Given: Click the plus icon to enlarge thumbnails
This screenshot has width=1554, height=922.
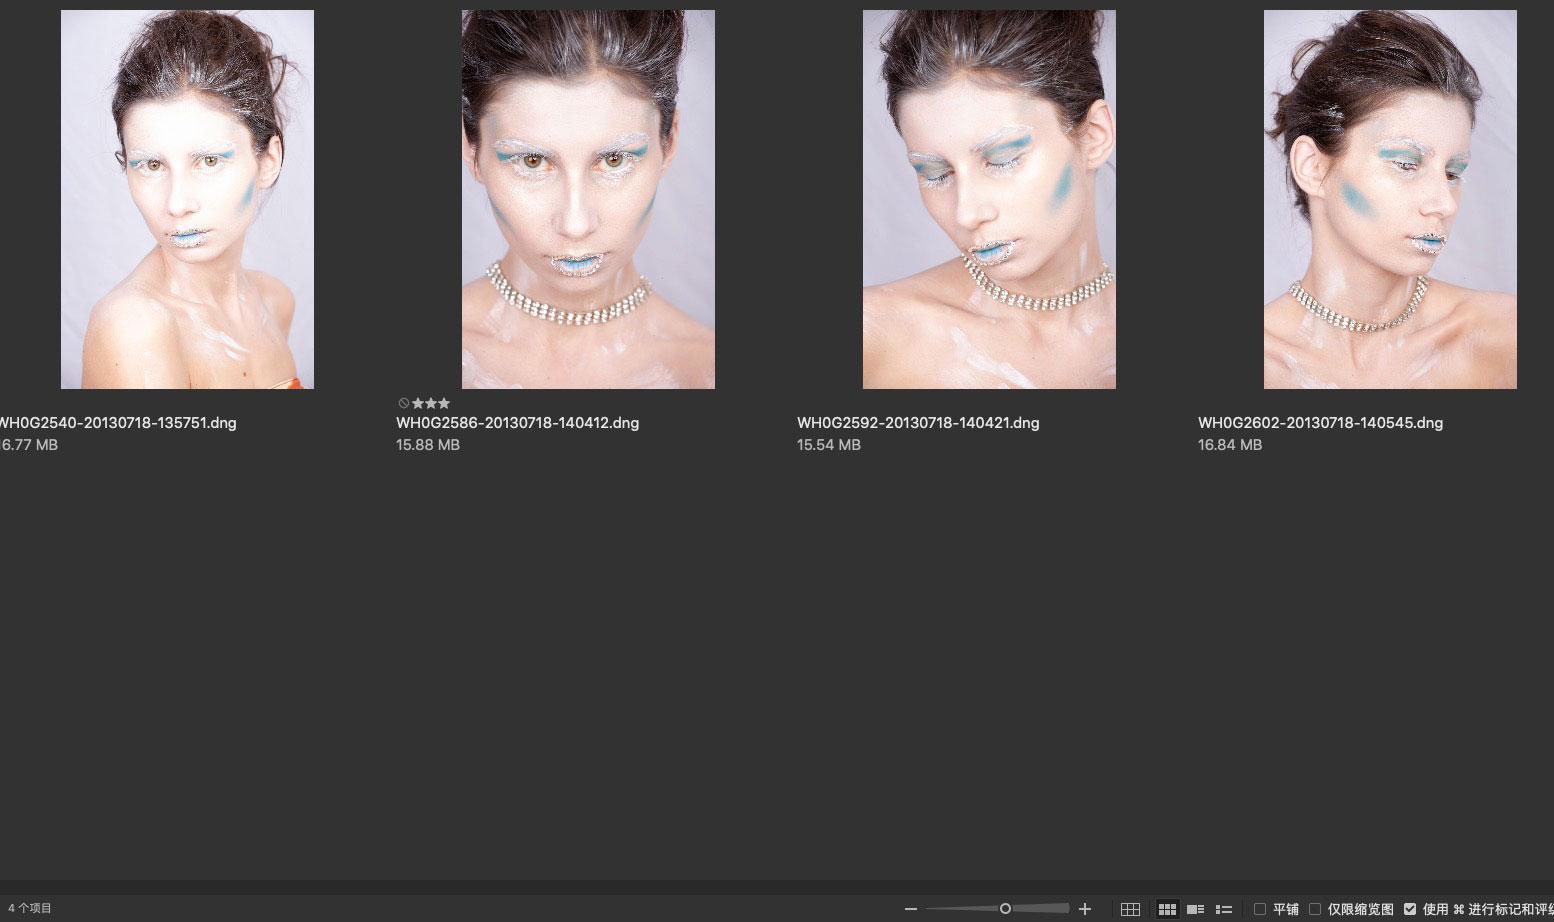Looking at the screenshot, I should coord(1084,909).
